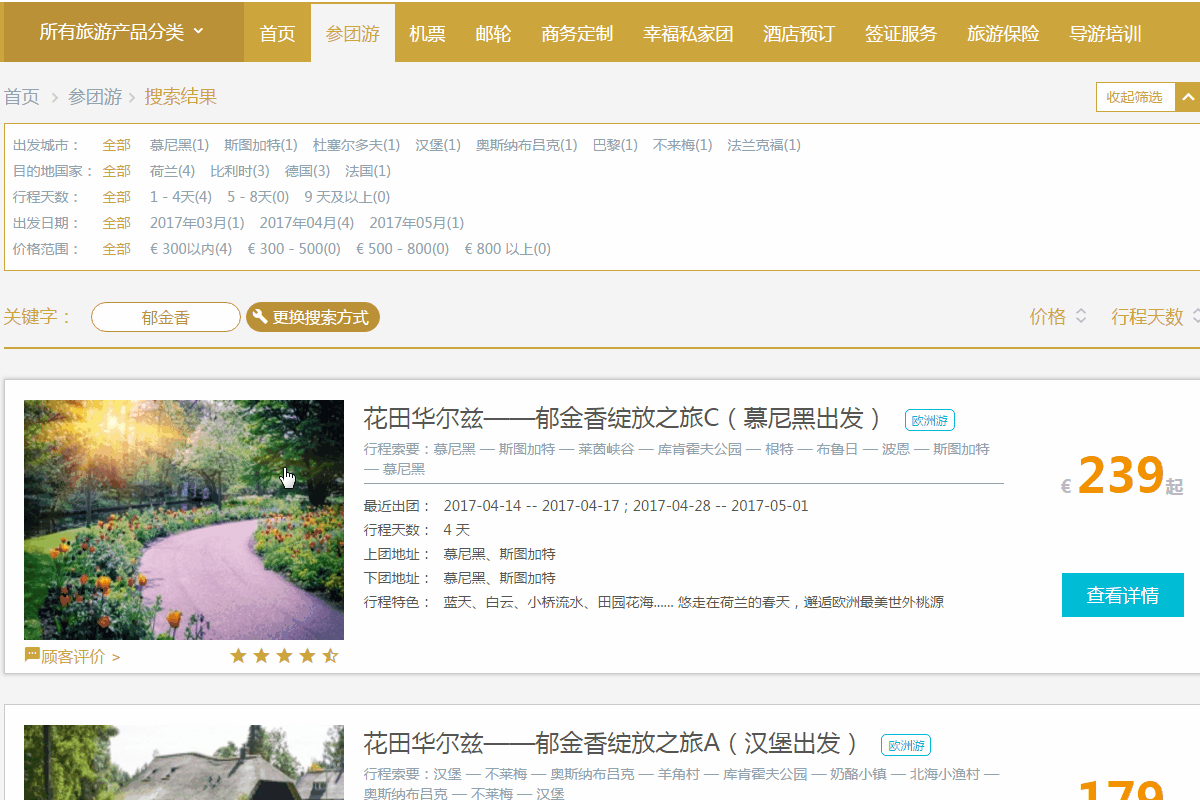1200x800 pixels.
Task: Click the wrench icon to change search method
Action: click(260, 317)
